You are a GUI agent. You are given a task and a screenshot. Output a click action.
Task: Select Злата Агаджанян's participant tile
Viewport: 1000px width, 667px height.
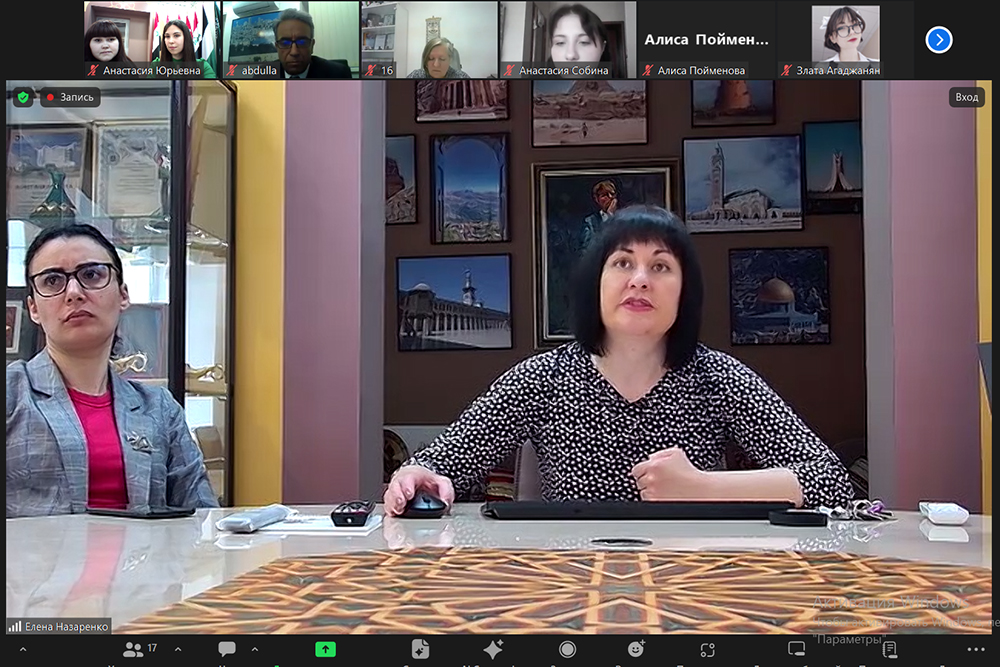846,40
